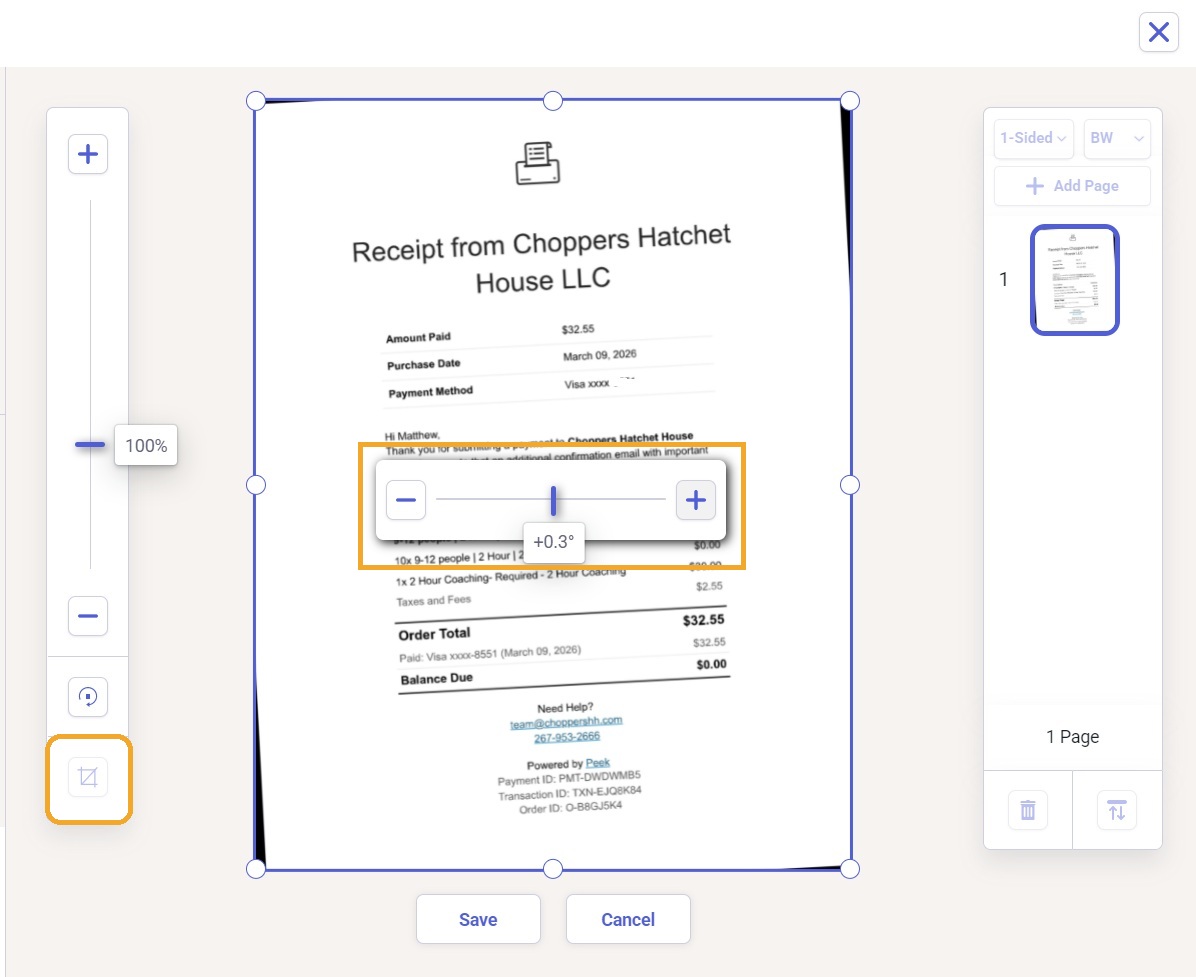1196x977 pixels.
Task: Open the 1-Sided dropdown
Action: (1034, 138)
